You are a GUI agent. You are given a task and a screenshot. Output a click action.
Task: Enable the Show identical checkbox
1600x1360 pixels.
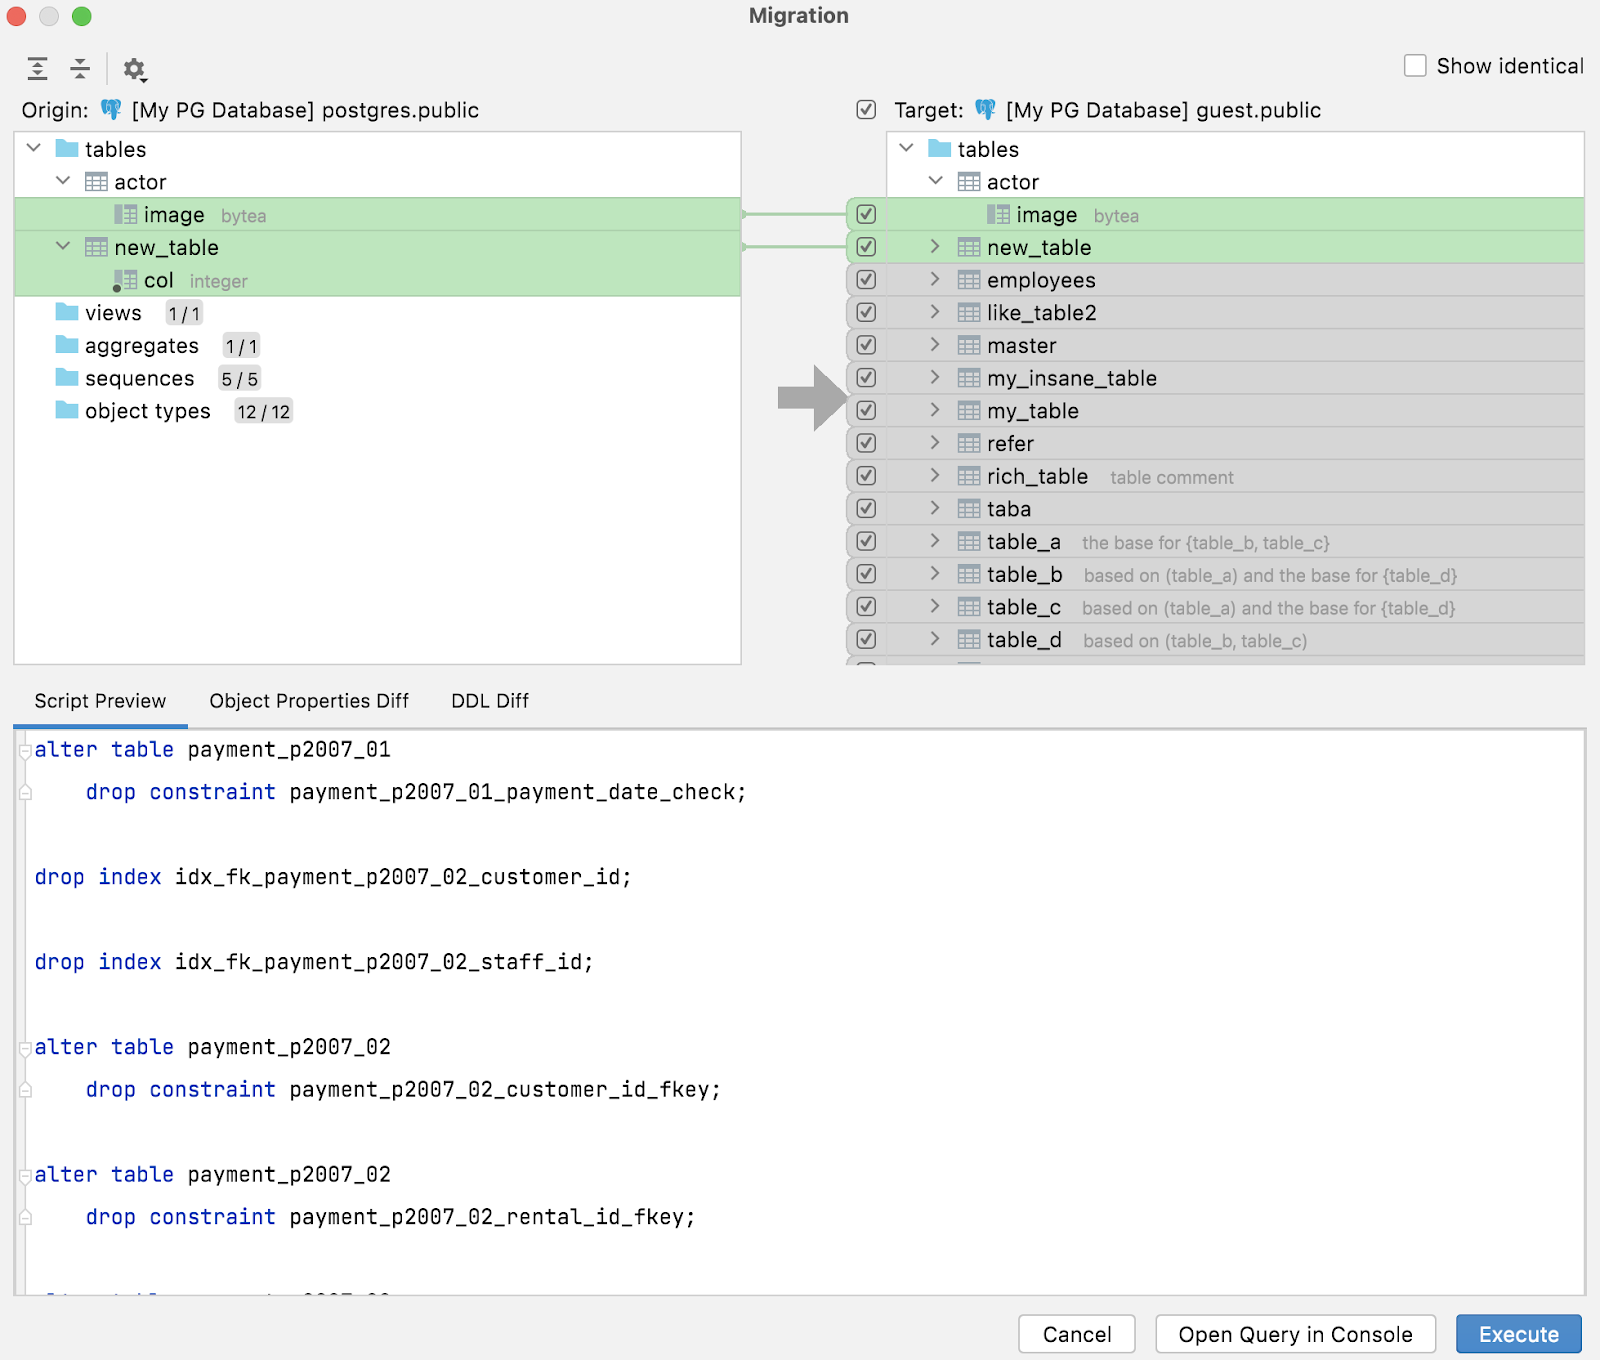(1415, 66)
